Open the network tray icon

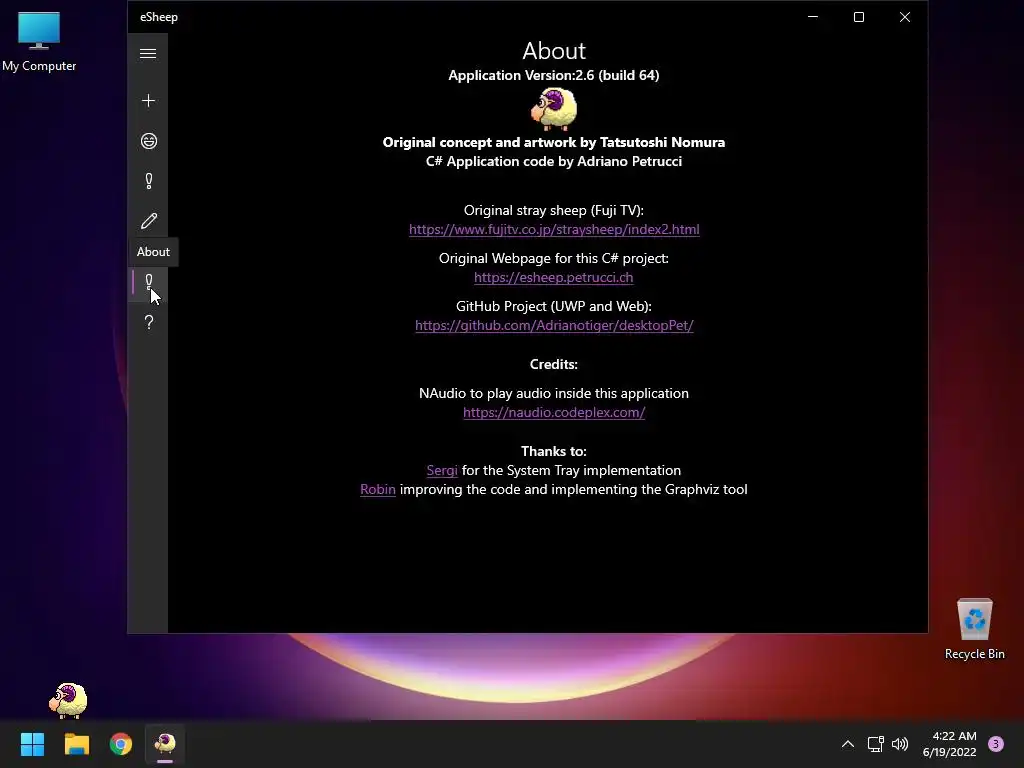click(x=875, y=744)
